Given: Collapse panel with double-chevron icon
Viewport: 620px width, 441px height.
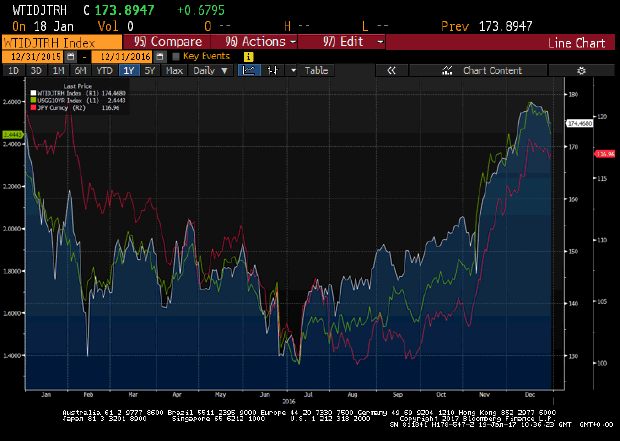Looking at the screenshot, I should click(x=391, y=70).
